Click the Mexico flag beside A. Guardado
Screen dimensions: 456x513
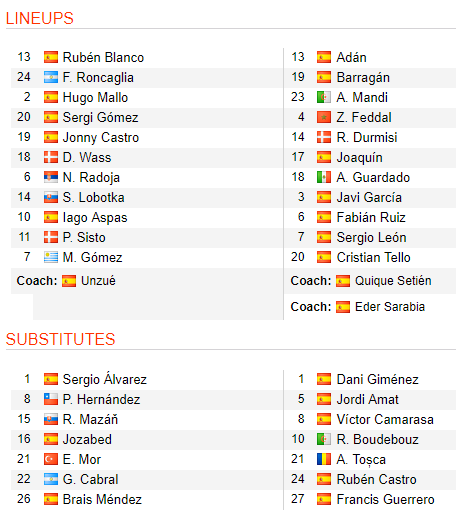click(324, 177)
